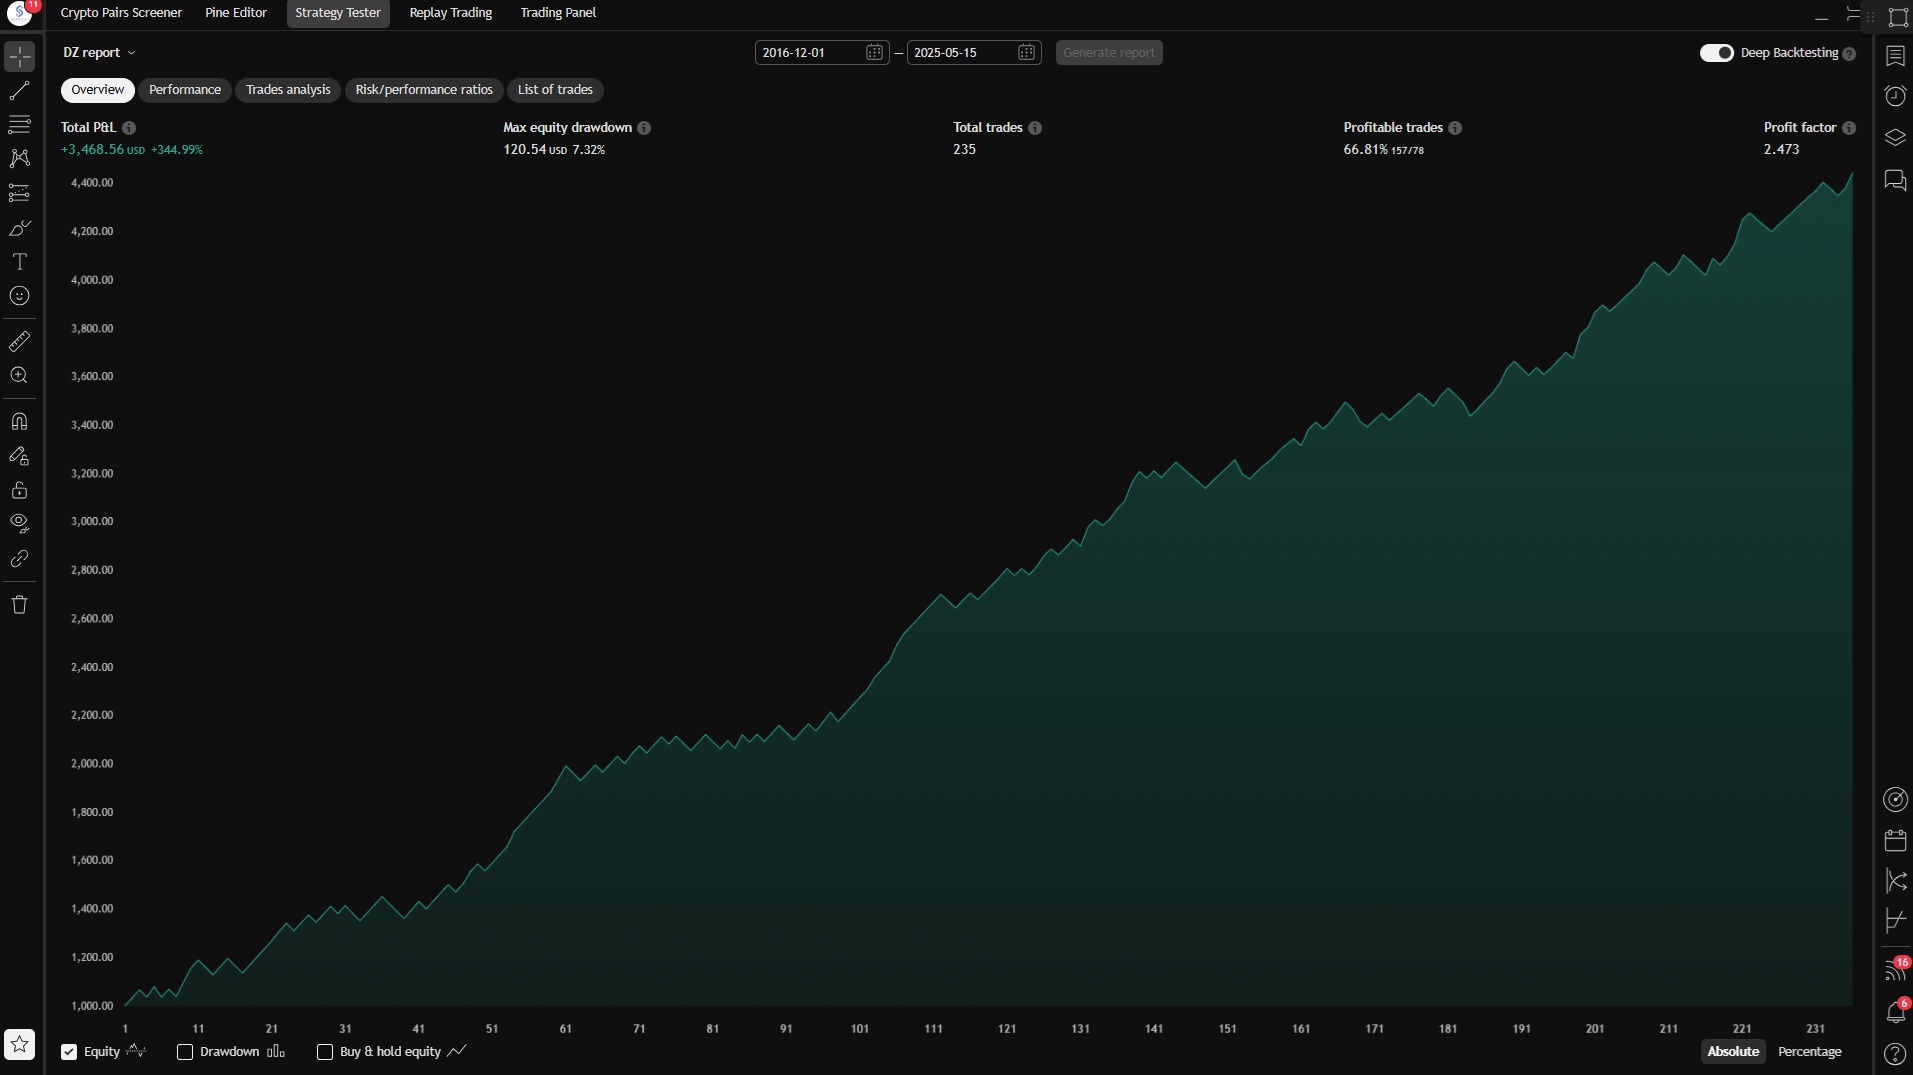Show info for Profitable trades
1913x1075 pixels.
tap(1455, 128)
